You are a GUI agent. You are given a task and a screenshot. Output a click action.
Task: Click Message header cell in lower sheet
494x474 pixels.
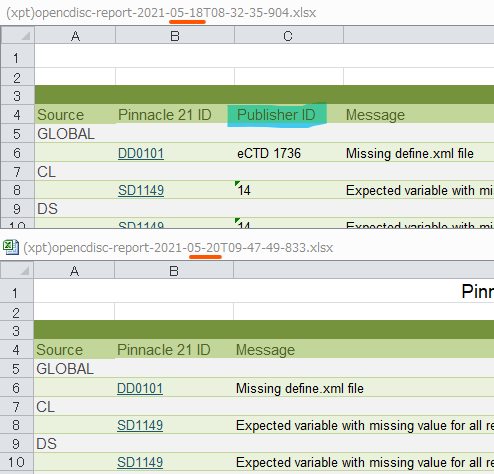[265, 350]
